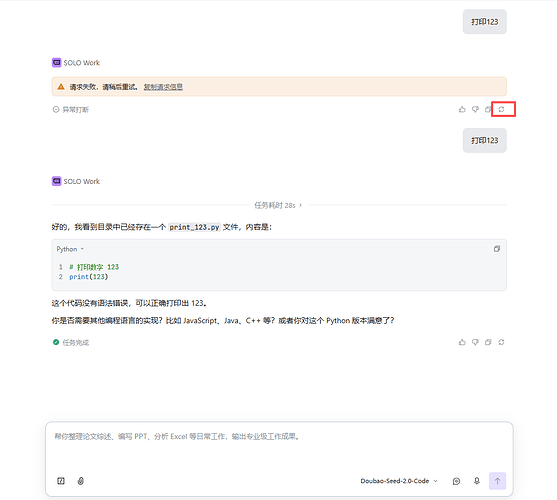
Task: Click the regenerate icon under the failed response
Action: coord(501,109)
